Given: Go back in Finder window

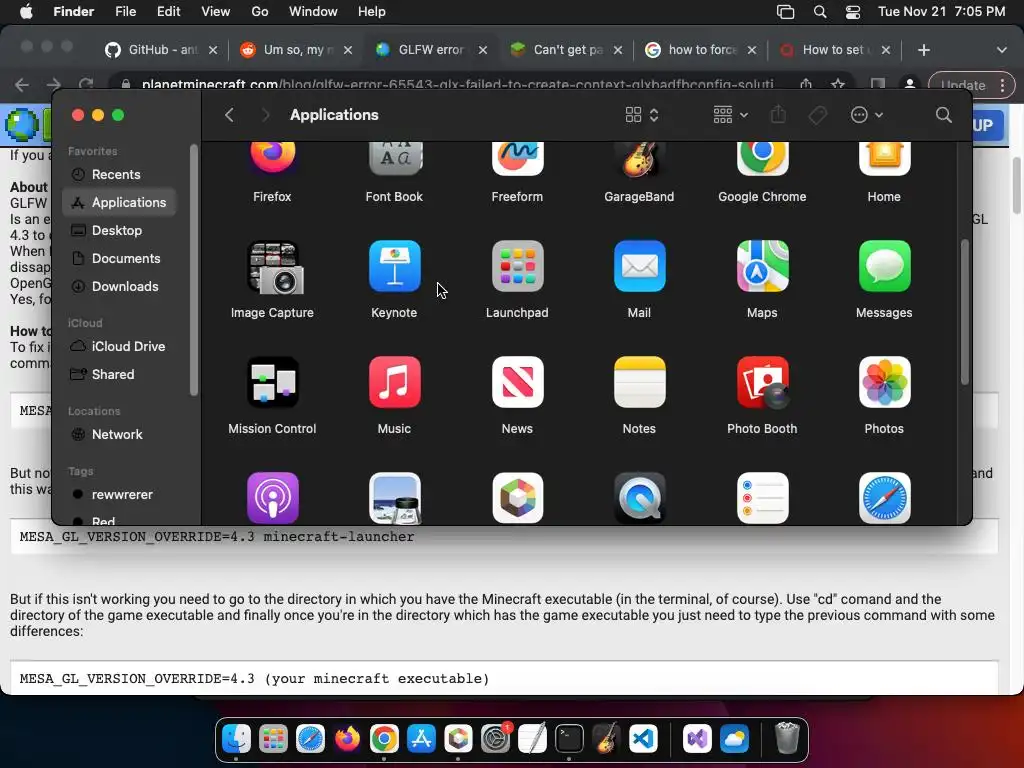Looking at the screenshot, I should point(229,115).
